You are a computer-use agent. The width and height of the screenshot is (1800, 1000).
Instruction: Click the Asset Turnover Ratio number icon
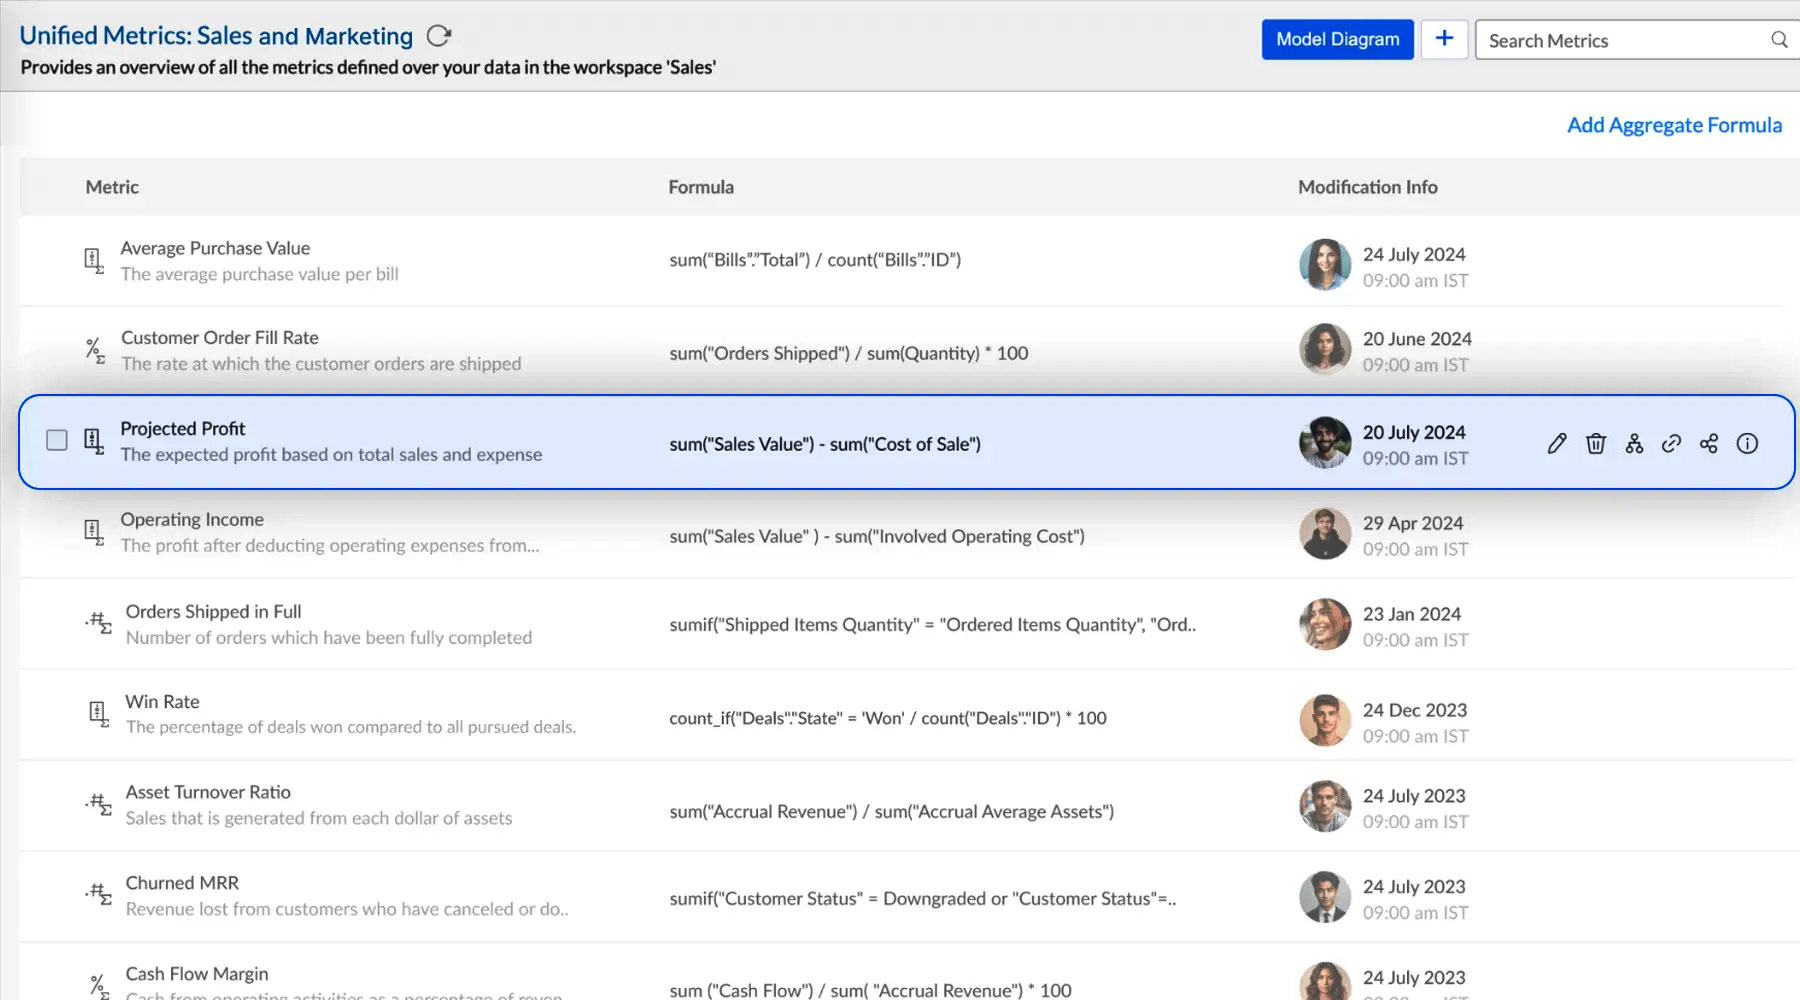[x=99, y=804]
